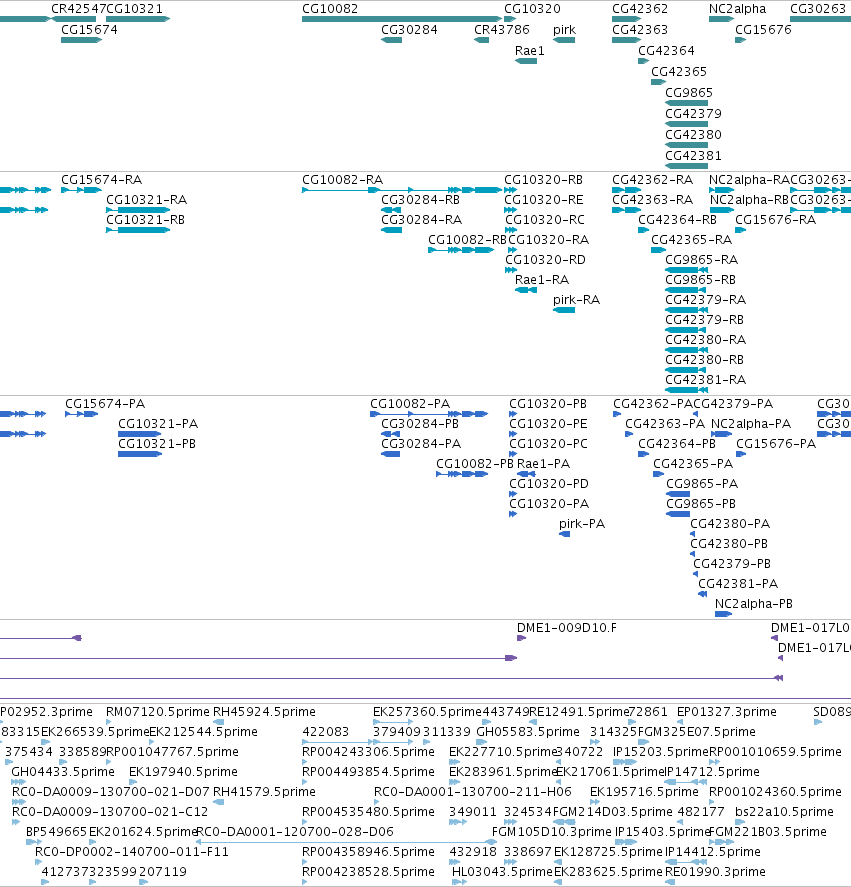851x887 pixels.
Task: Click the RM07120.5prime EST label
Action: click(x=158, y=712)
